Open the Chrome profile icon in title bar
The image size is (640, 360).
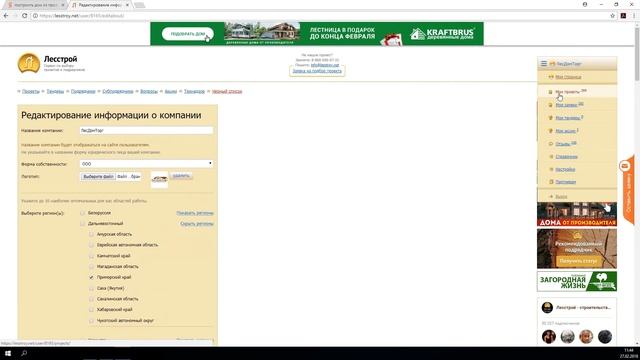585,4
